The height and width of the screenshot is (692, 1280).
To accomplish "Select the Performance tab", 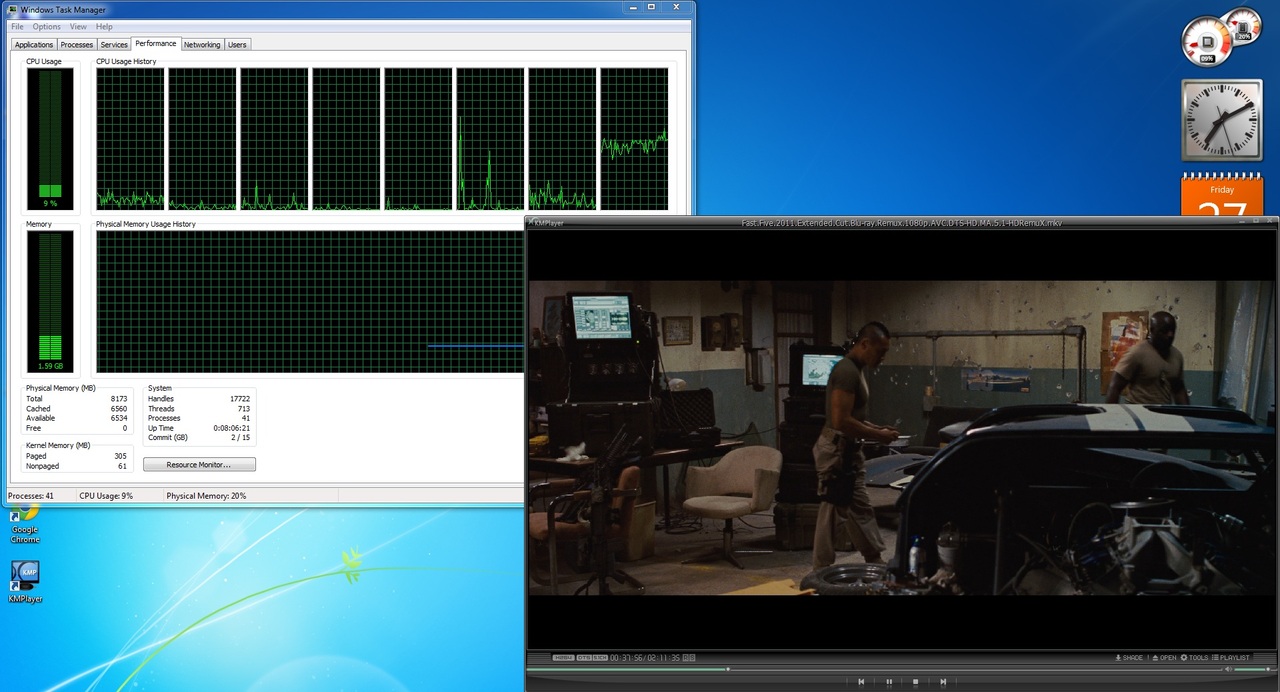I will (x=155, y=44).
